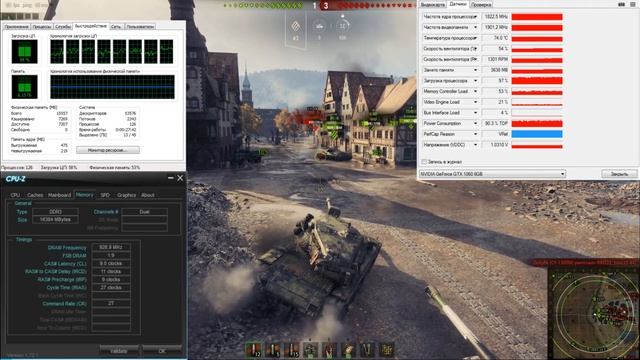640x360 pixels.
Task: Select the fourth slot in game consumables bar
Action: (310, 350)
